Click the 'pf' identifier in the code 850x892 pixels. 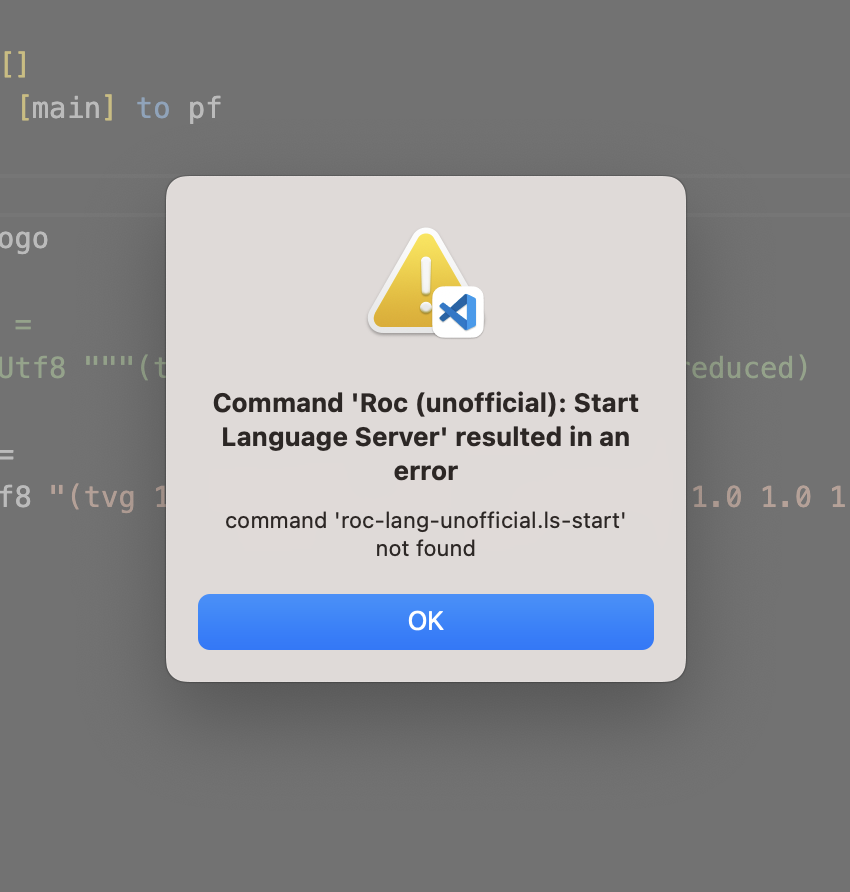point(205,109)
